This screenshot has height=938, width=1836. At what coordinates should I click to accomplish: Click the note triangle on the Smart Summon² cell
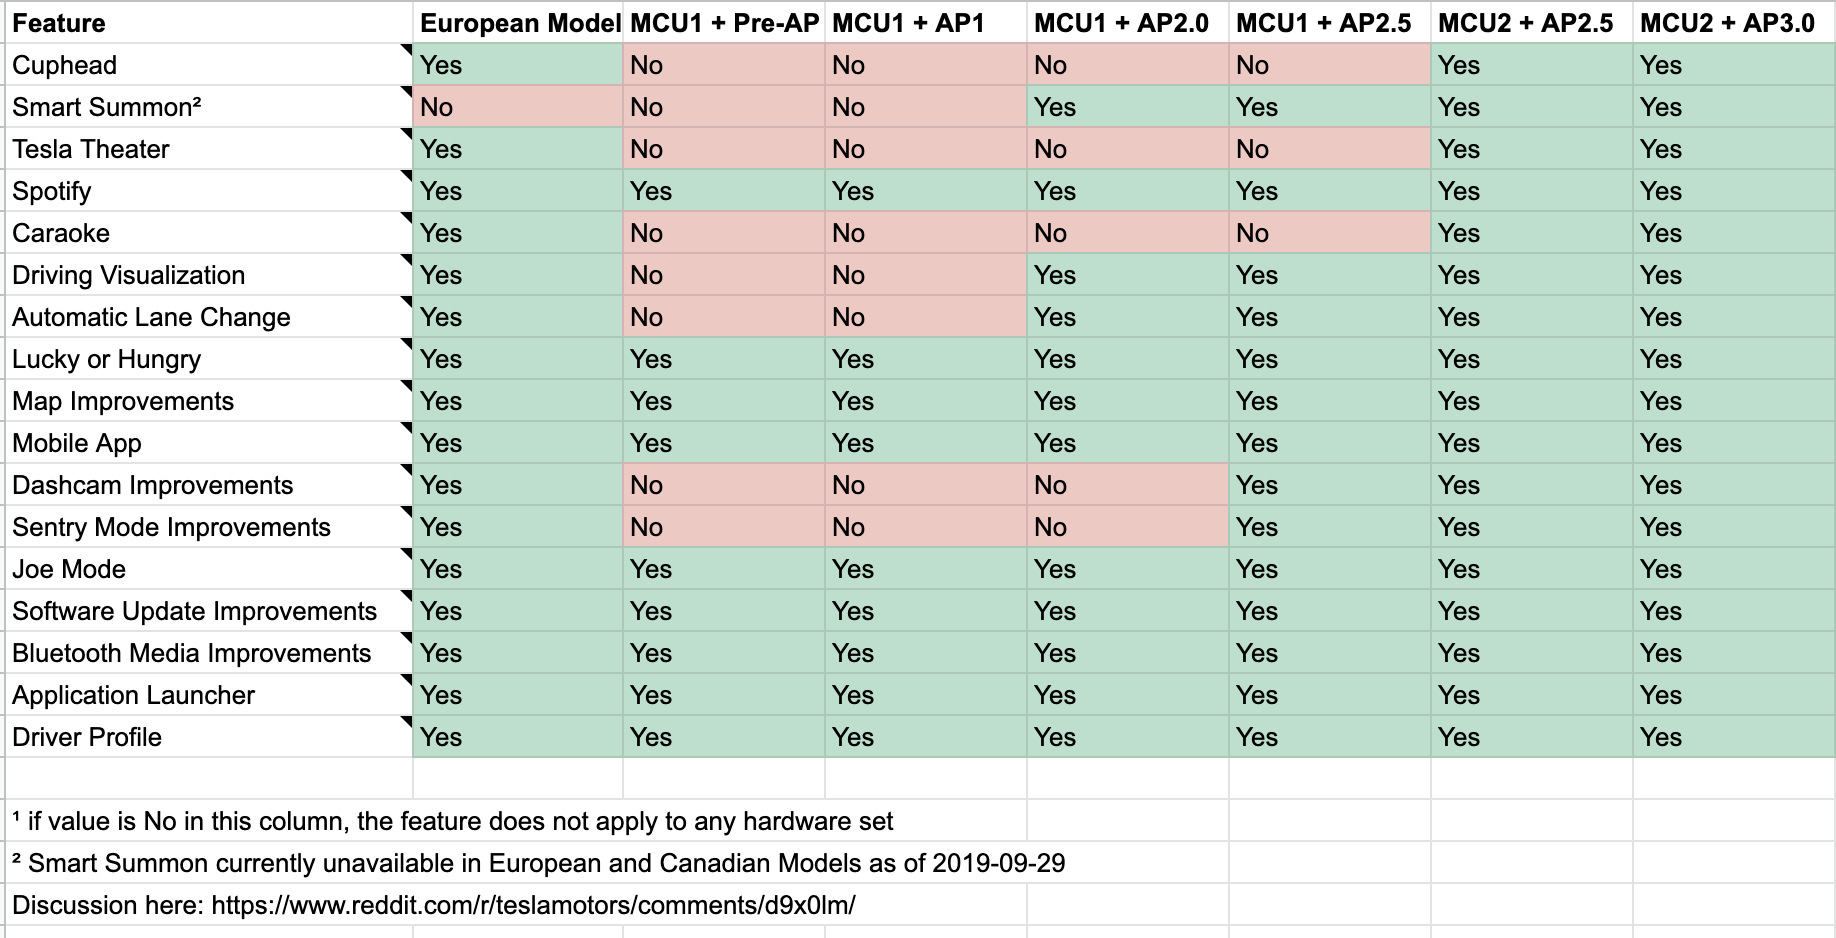pos(407,90)
